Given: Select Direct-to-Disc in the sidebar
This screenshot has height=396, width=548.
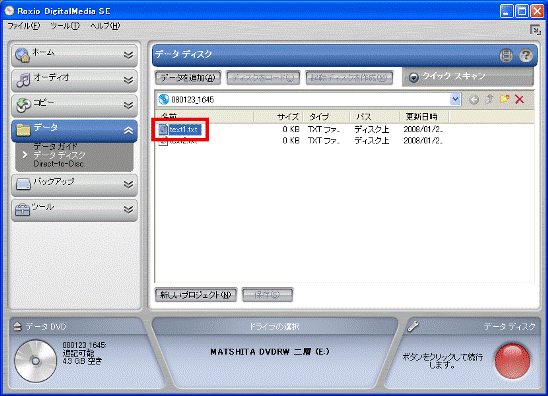Looking at the screenshot, I should point(59,164).
